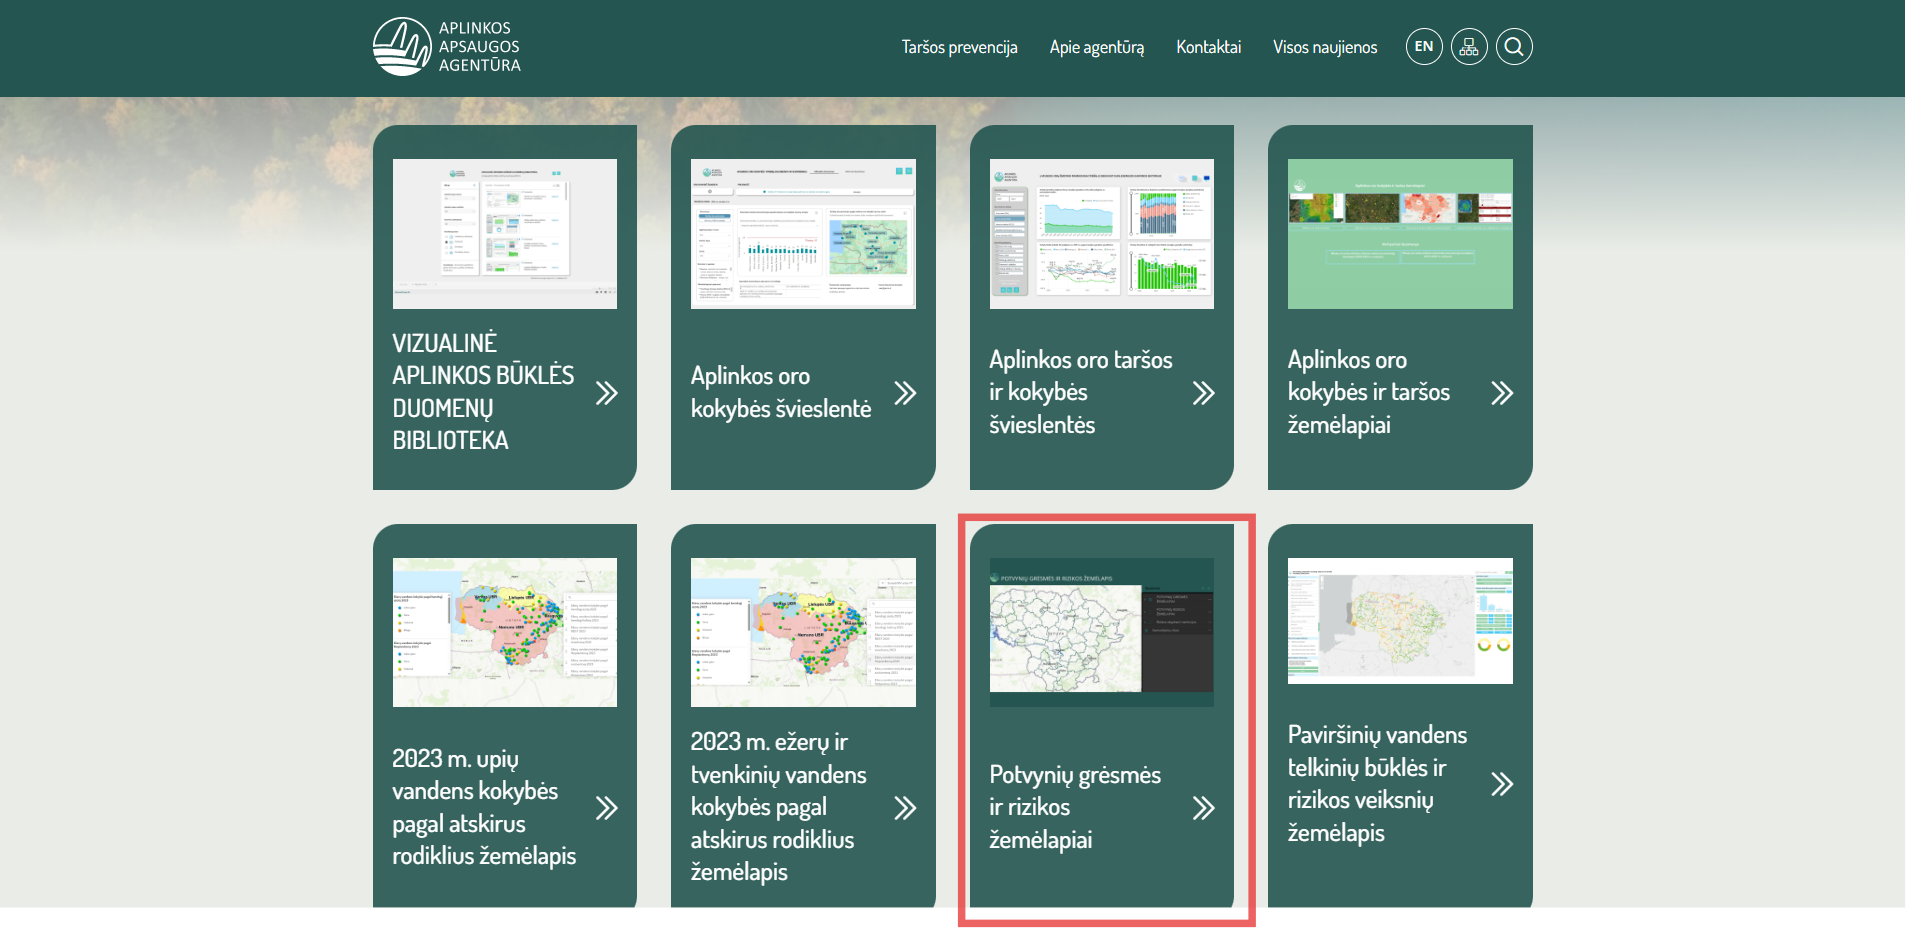
Task: Click arrow next to 2023 m. ežerų ir tvenkinių
Action: (905, 808)
